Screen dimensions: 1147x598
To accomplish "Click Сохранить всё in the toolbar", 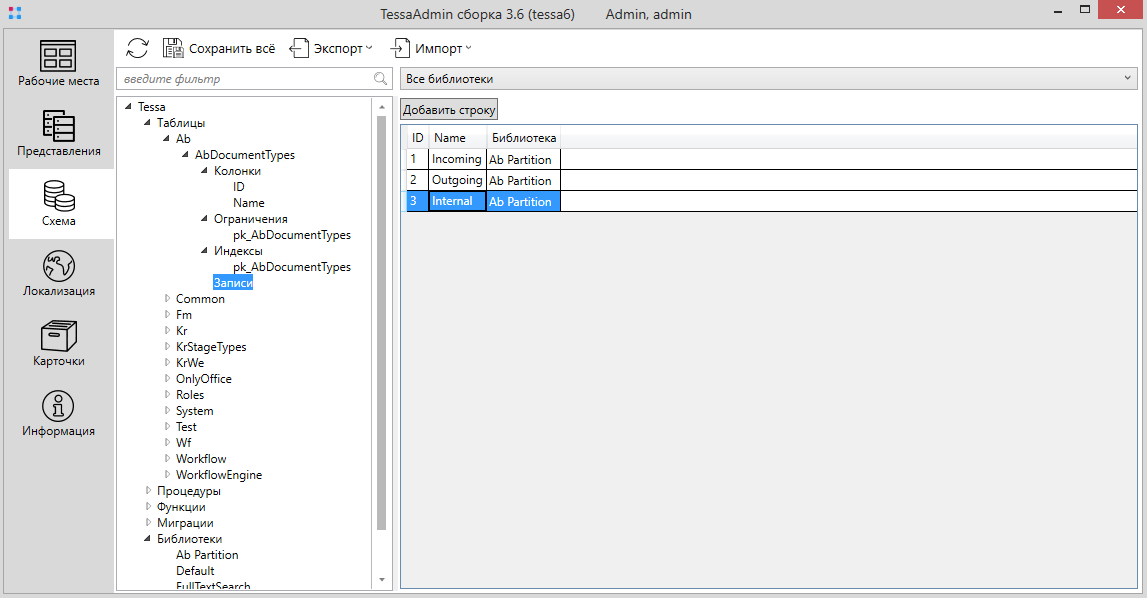I will [x=218, y=48].
